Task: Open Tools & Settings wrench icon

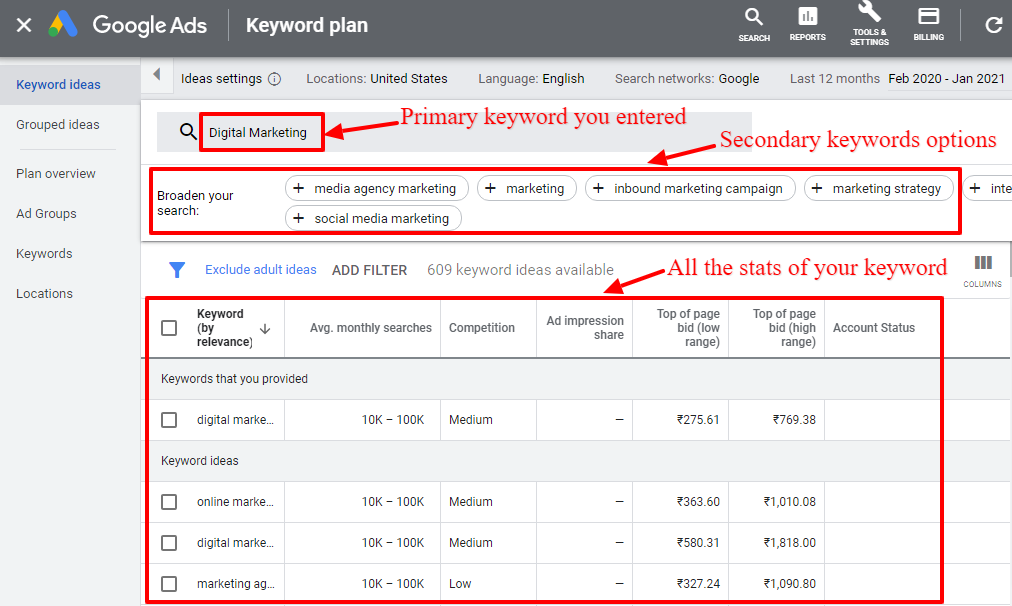Action: 869,14
